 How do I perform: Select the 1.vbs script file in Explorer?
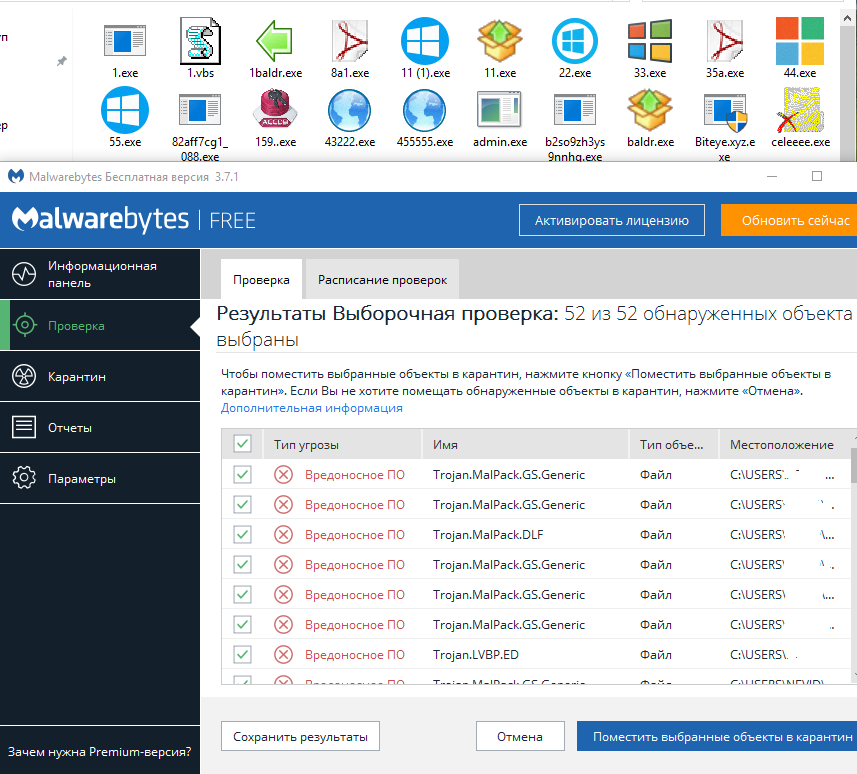(201, 41)
